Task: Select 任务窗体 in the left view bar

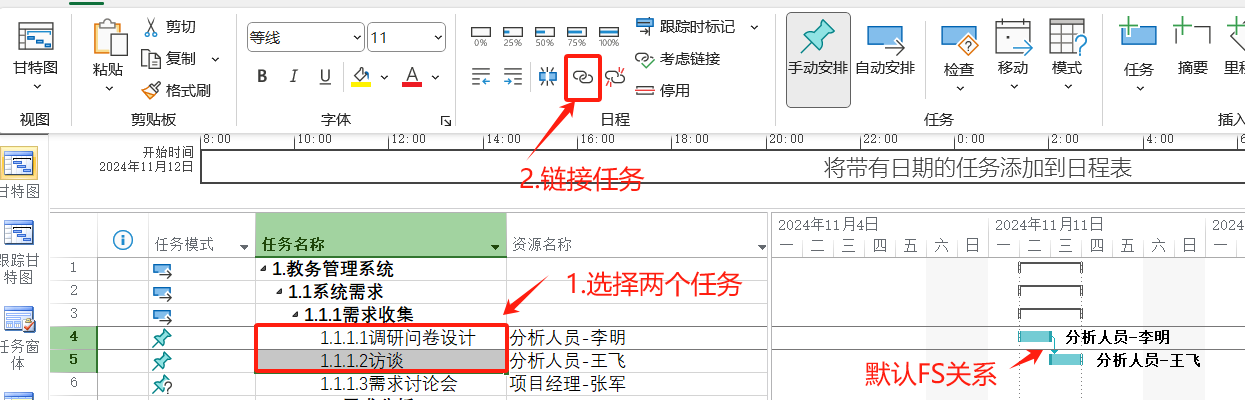Action: click(x=18, y=338)
